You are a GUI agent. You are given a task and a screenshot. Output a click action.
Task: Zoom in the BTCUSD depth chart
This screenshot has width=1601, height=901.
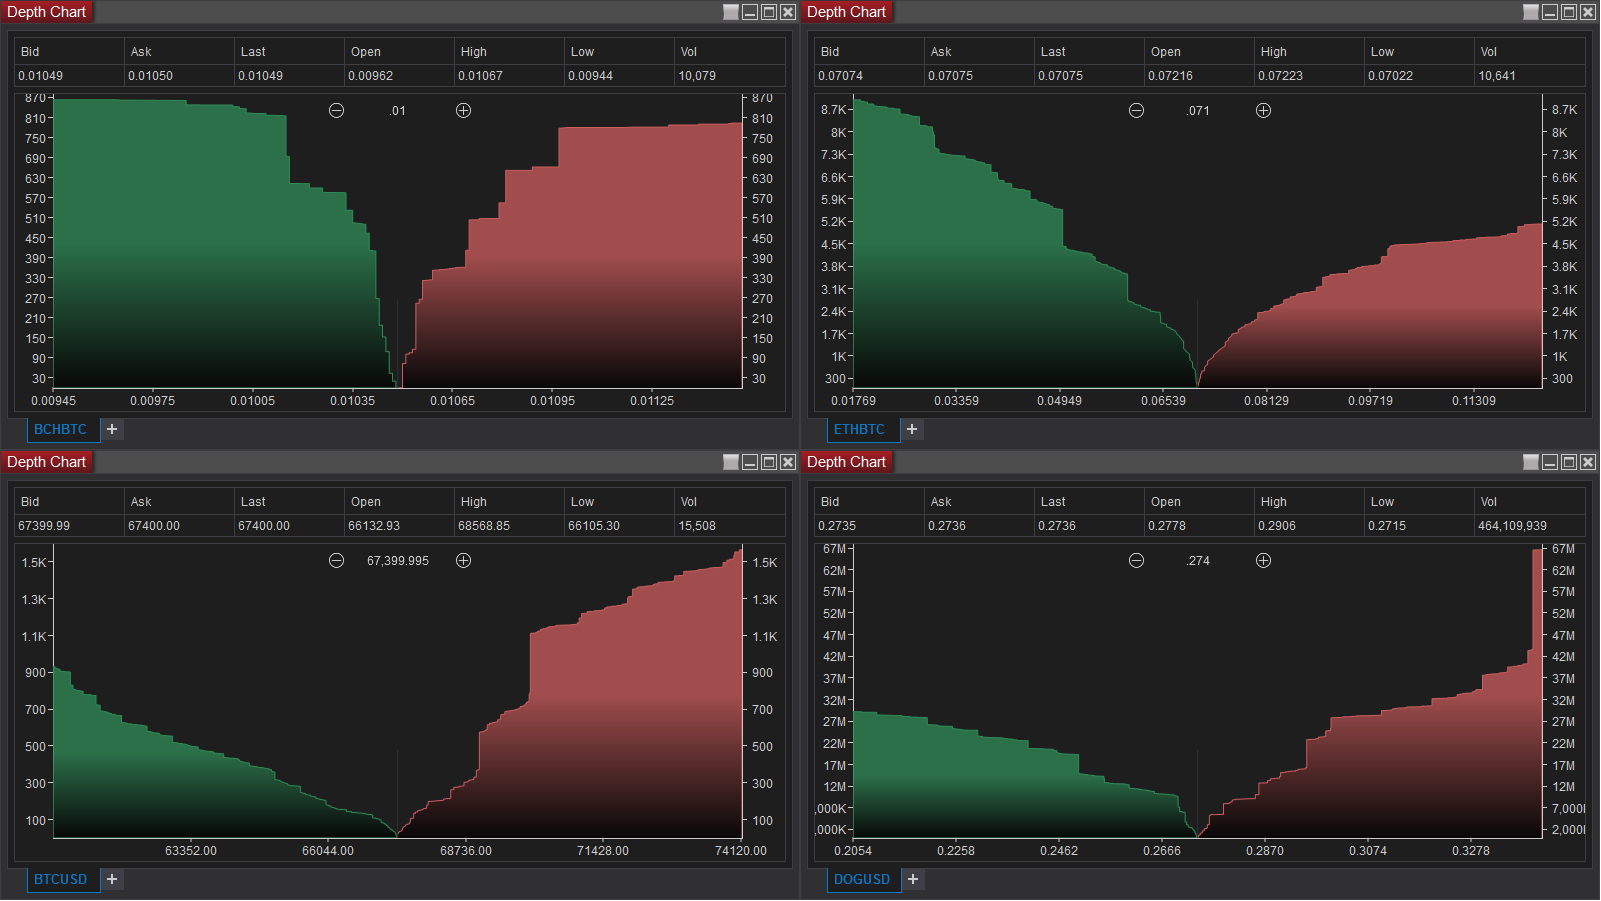(x=463, y=561)
